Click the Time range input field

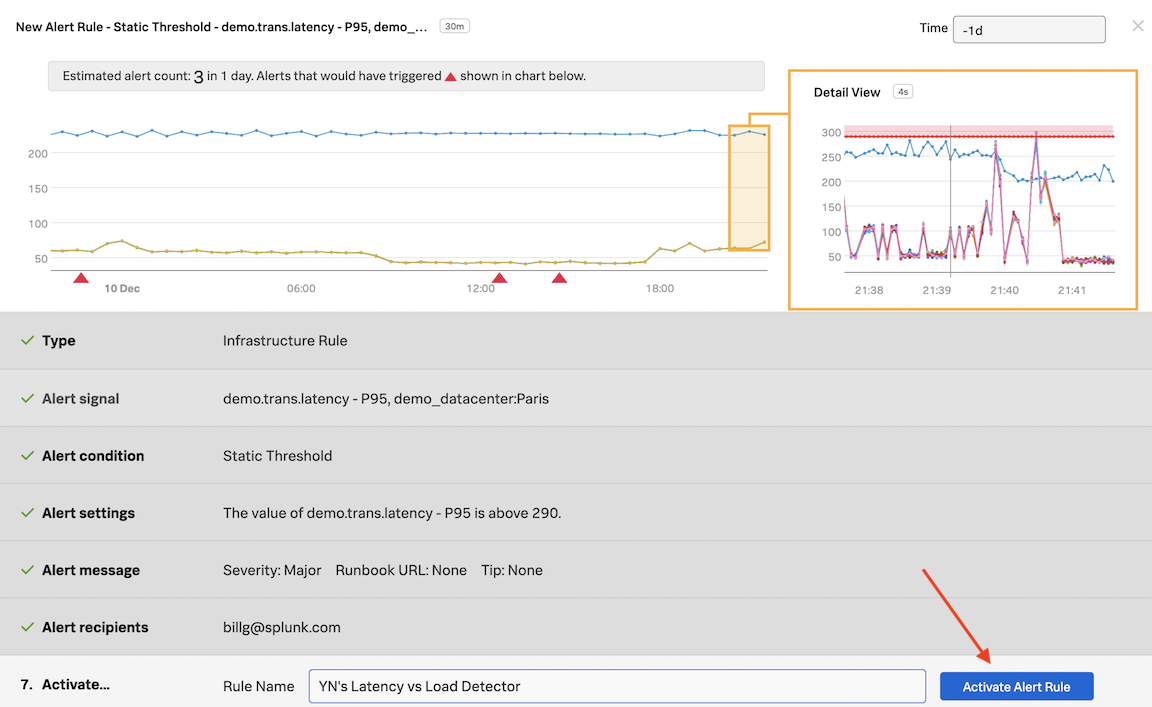pyautogui.click(x=1028, y=29)
